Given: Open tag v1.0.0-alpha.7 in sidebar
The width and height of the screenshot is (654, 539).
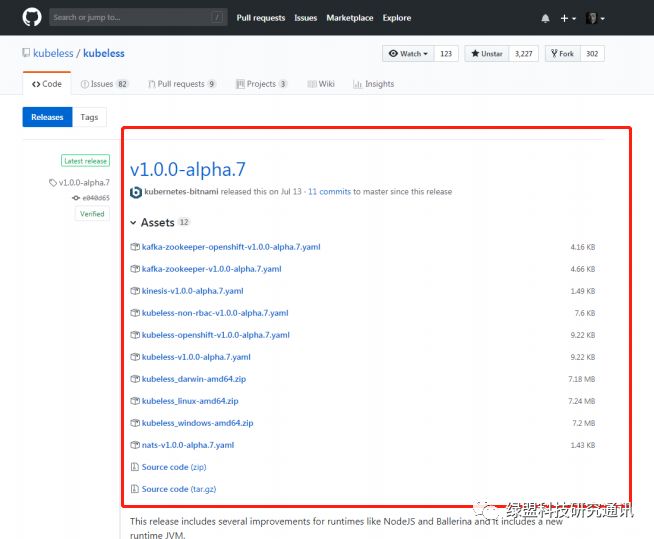Looking at the screenshot, I should [80, 183].
